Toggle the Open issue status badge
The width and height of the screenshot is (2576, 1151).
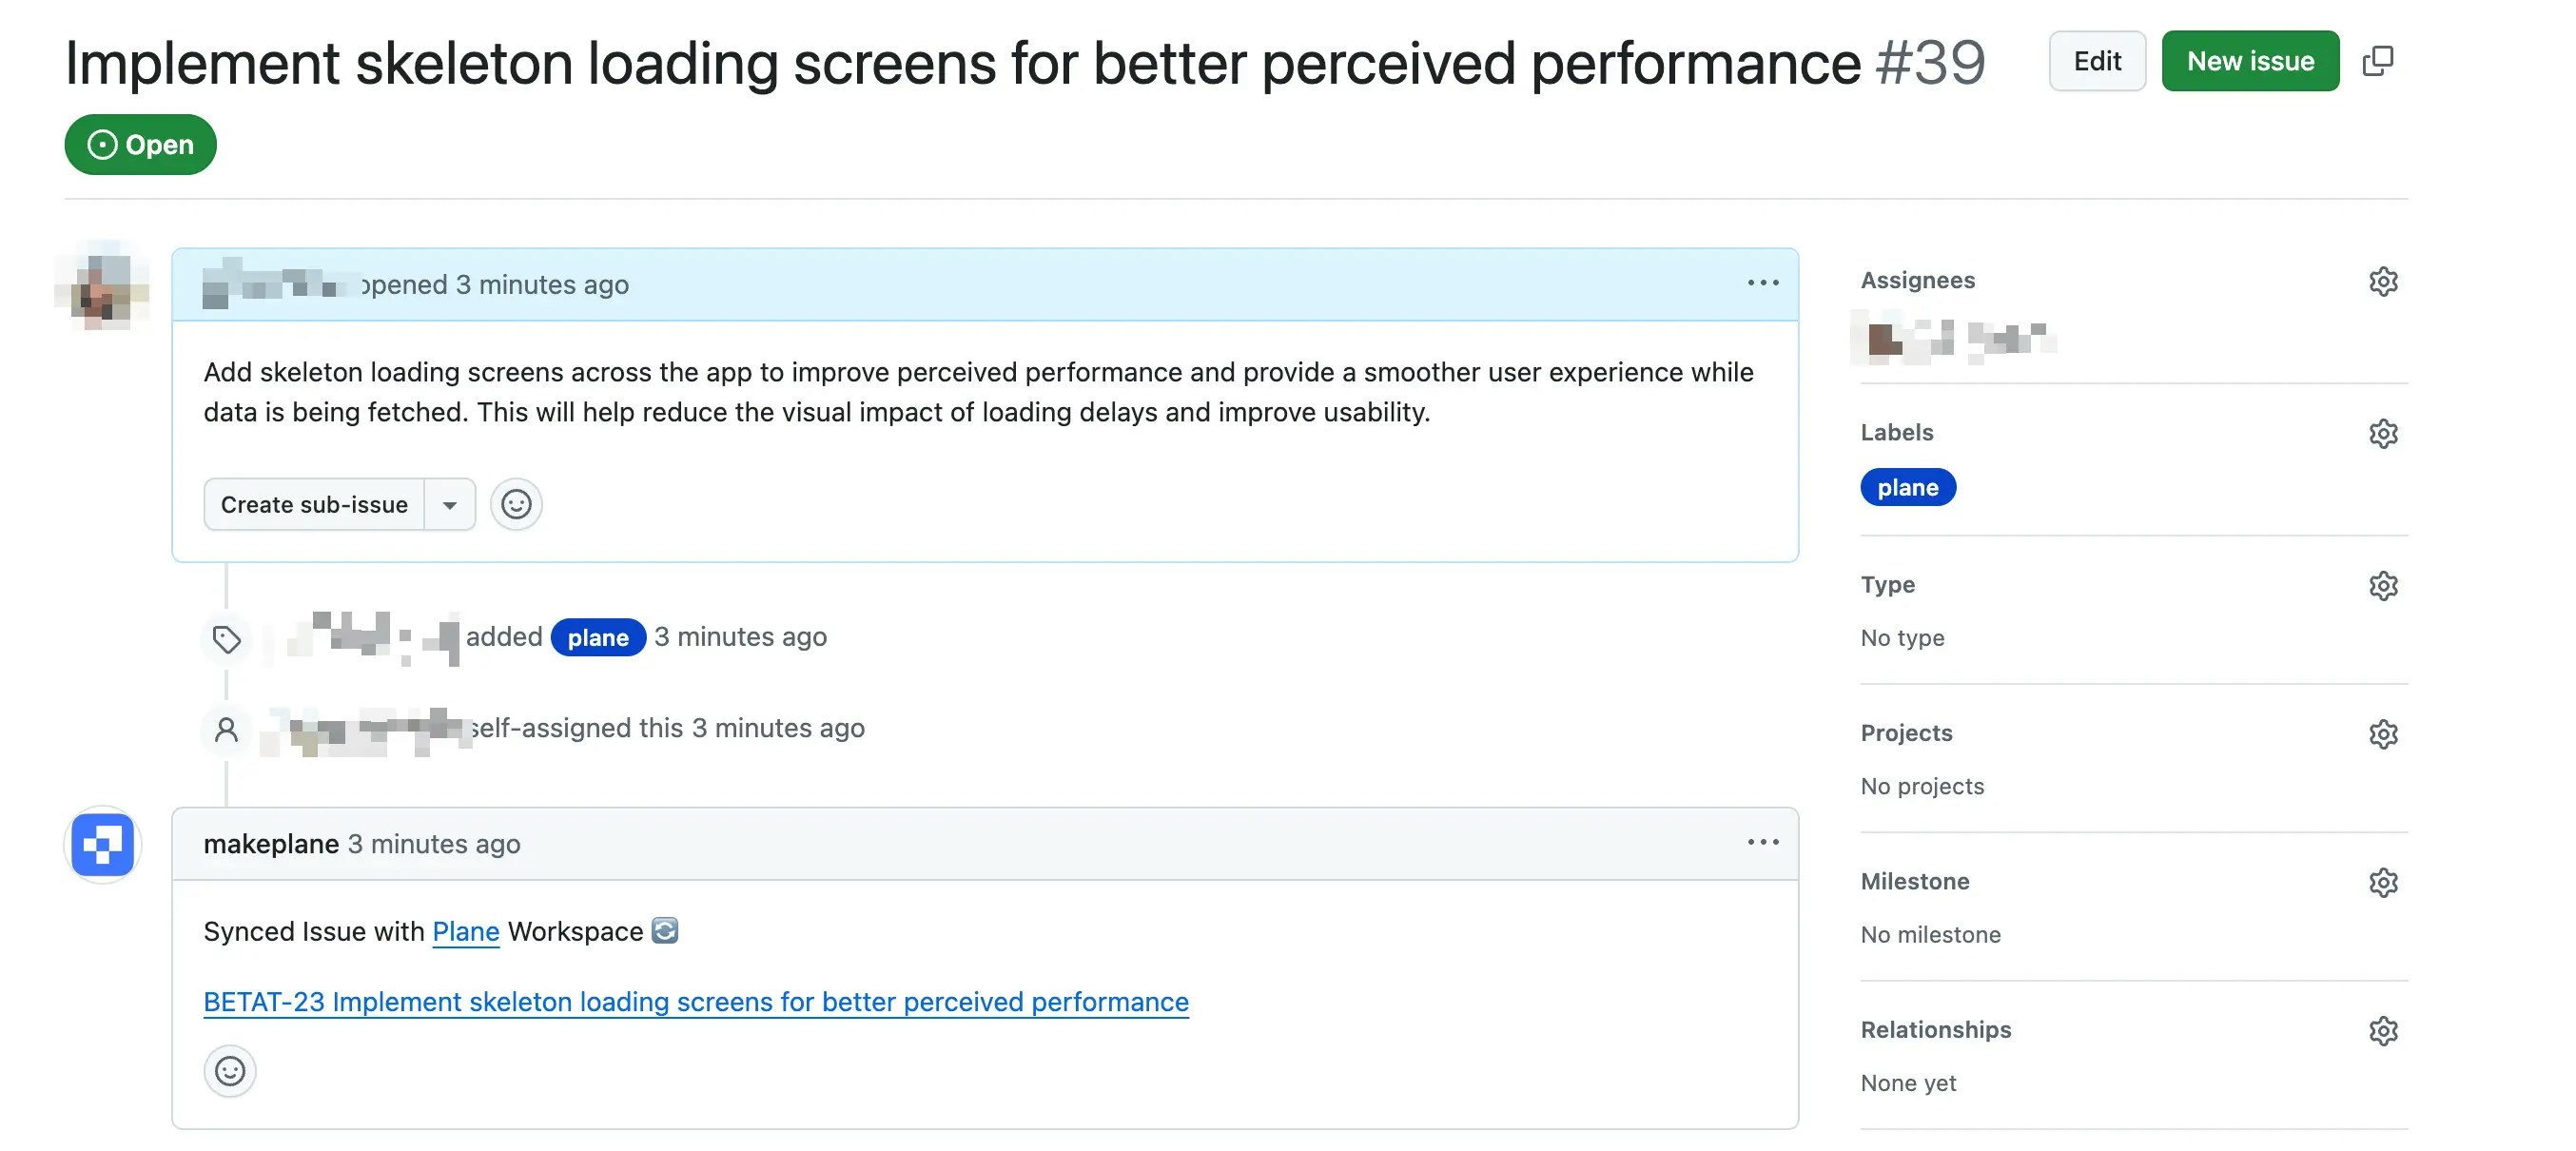pos(140,144)
